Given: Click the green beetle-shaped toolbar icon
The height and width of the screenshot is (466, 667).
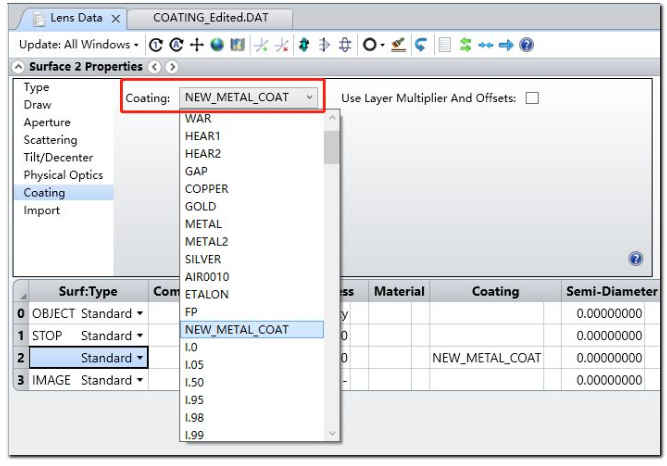Looking at the screenshot, I should [304, 45].
